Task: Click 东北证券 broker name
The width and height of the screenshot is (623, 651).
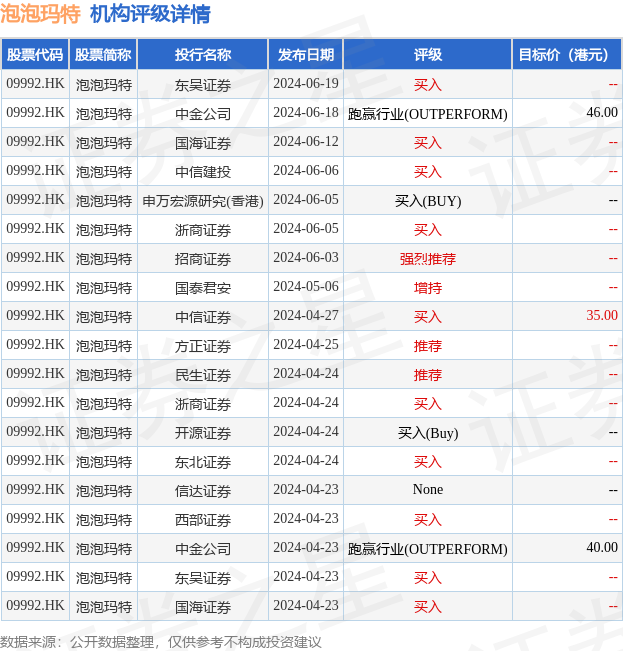Action: [203, 462]
